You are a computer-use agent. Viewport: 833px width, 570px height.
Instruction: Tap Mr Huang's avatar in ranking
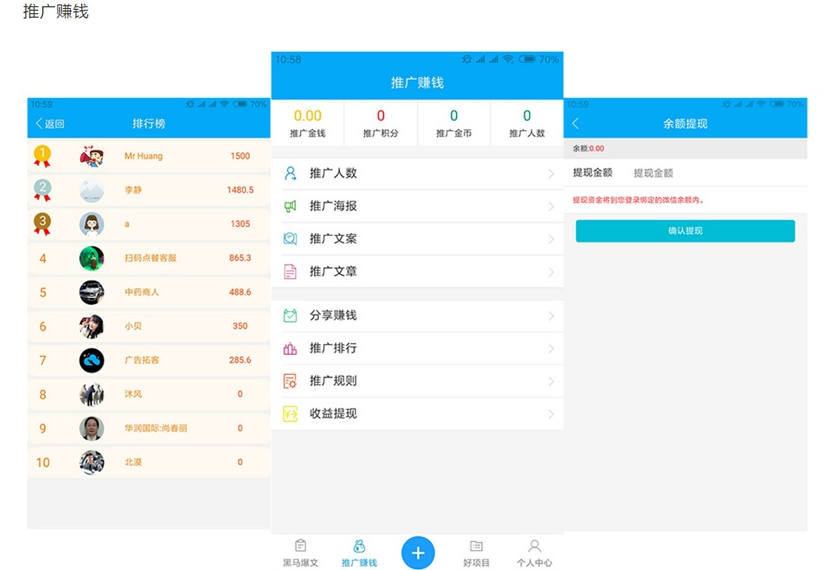click(x=91, y=156)
